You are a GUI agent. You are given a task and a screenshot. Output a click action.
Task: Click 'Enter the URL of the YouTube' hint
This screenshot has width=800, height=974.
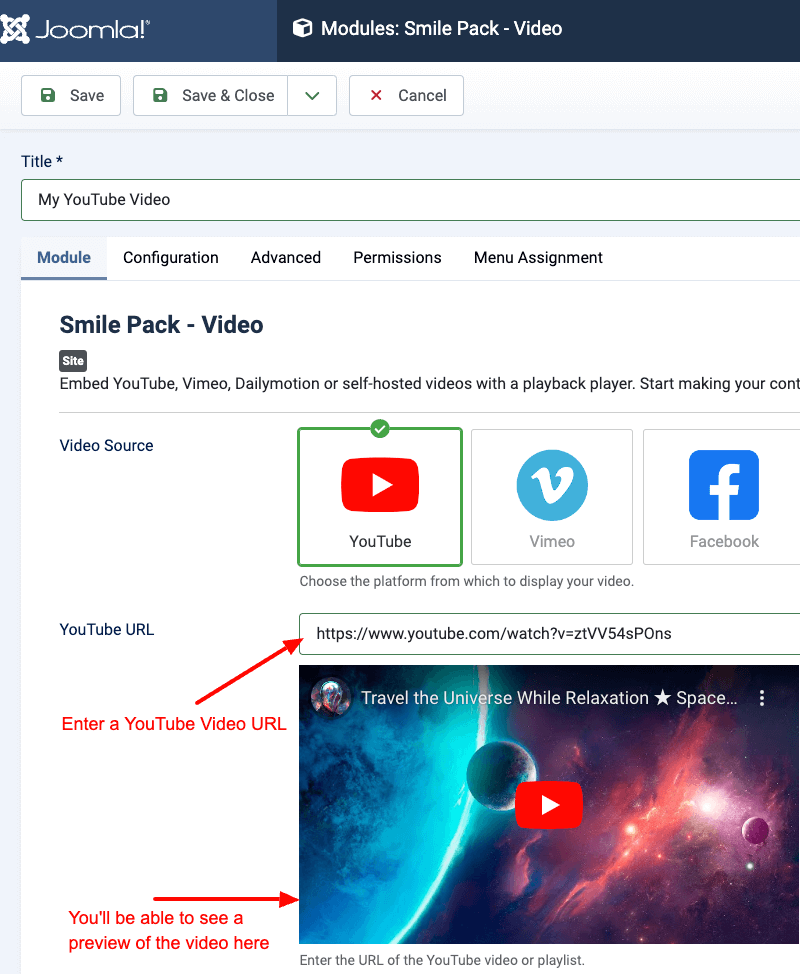tap(442, 960)
